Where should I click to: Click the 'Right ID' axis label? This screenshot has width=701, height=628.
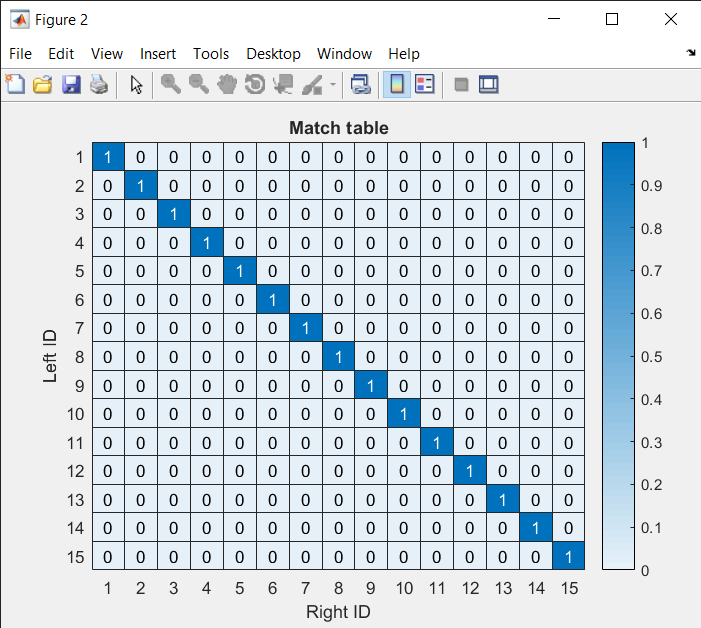click(338, 612)
